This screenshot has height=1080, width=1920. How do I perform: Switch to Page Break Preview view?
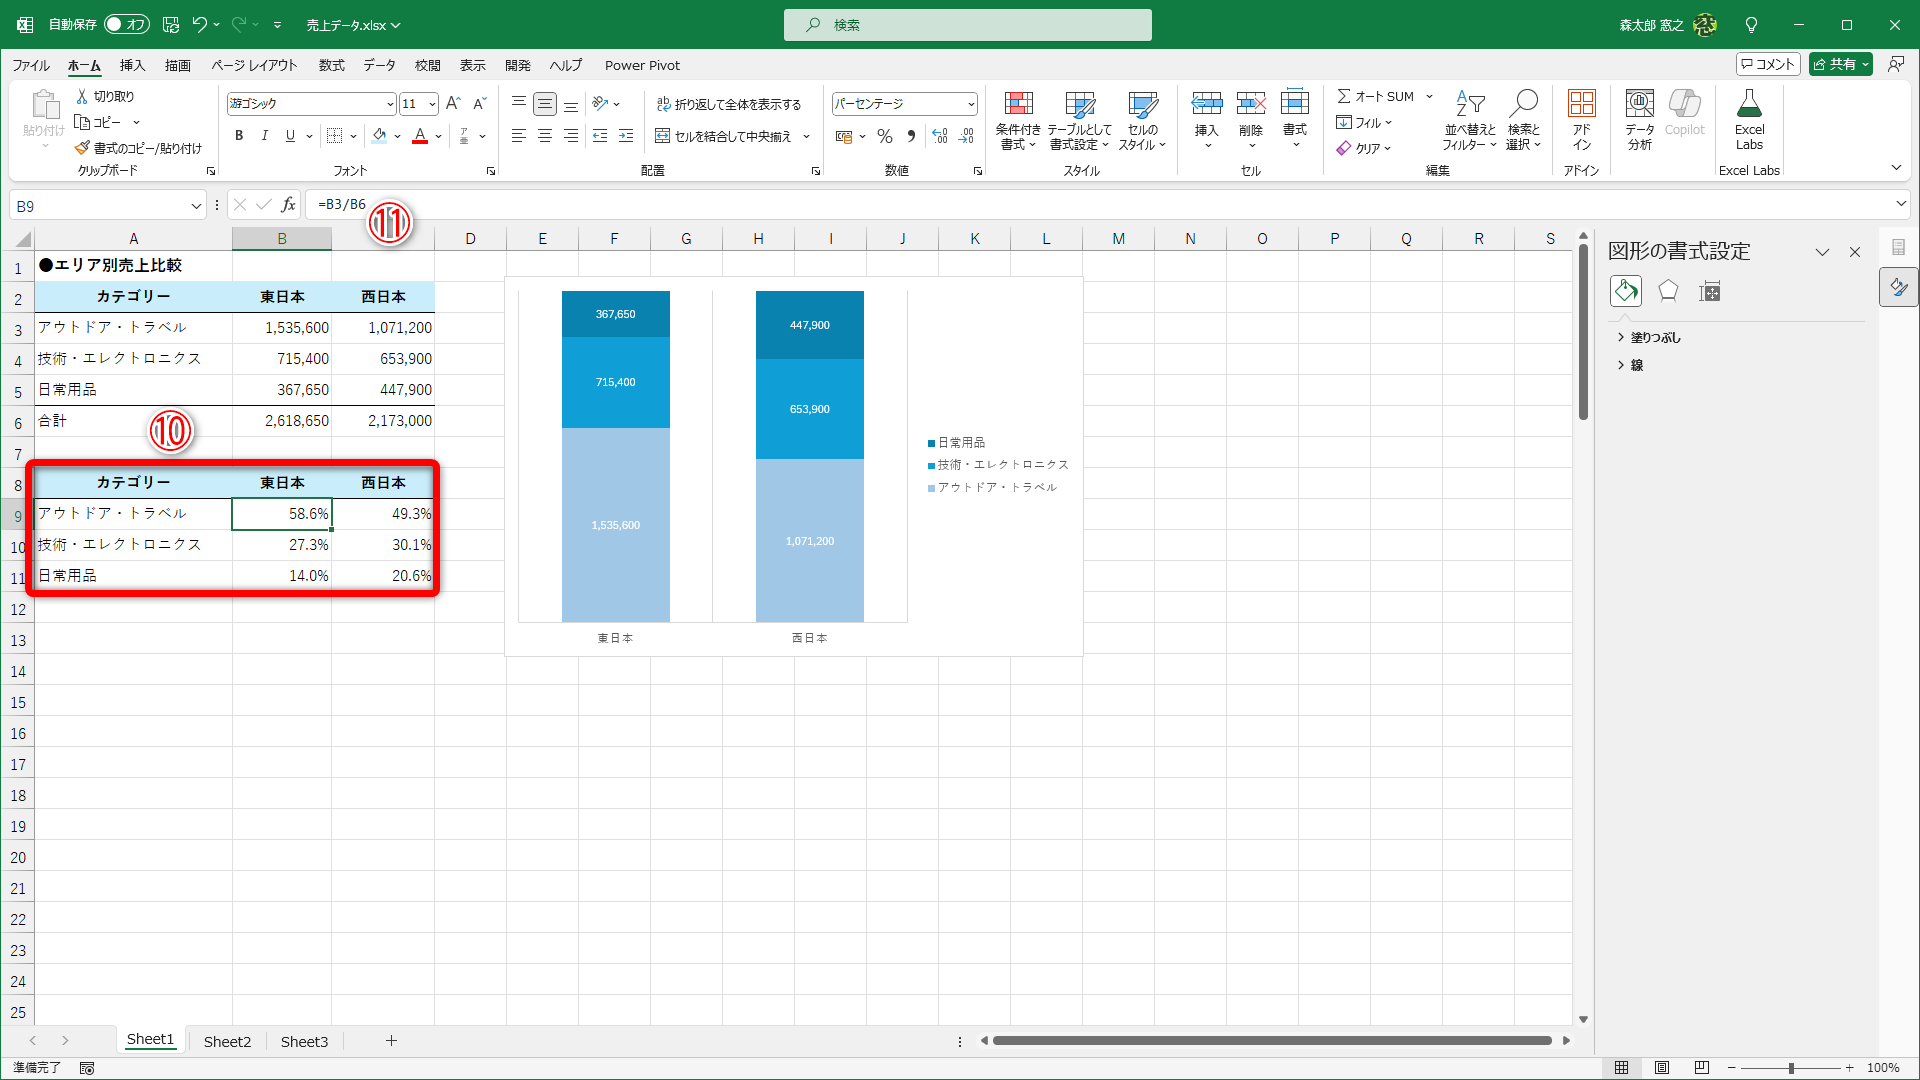1702,1068
